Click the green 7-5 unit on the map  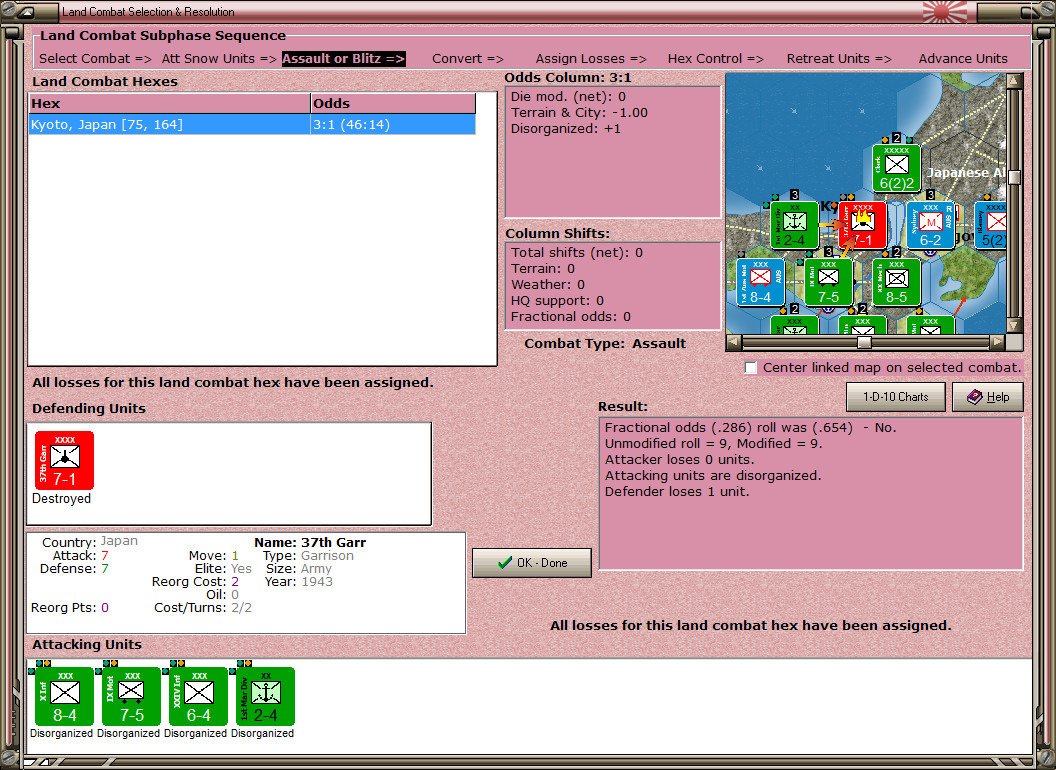[x=828, y=283]
